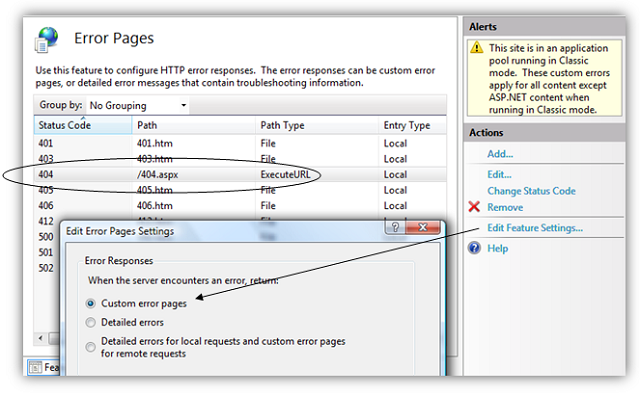
Task: Click the blue Help question icon
Action: coord(474,248)
